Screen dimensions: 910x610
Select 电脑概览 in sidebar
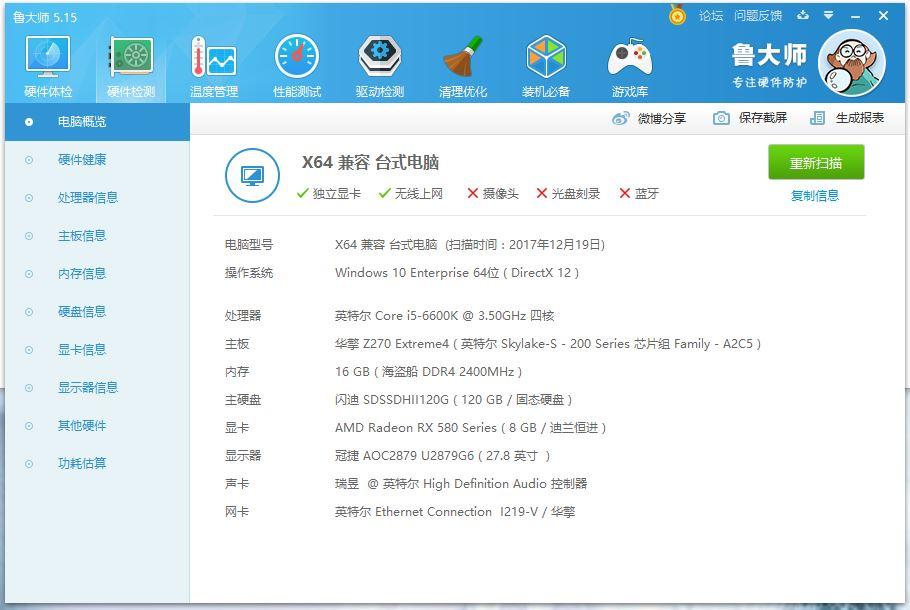[98, 122]
